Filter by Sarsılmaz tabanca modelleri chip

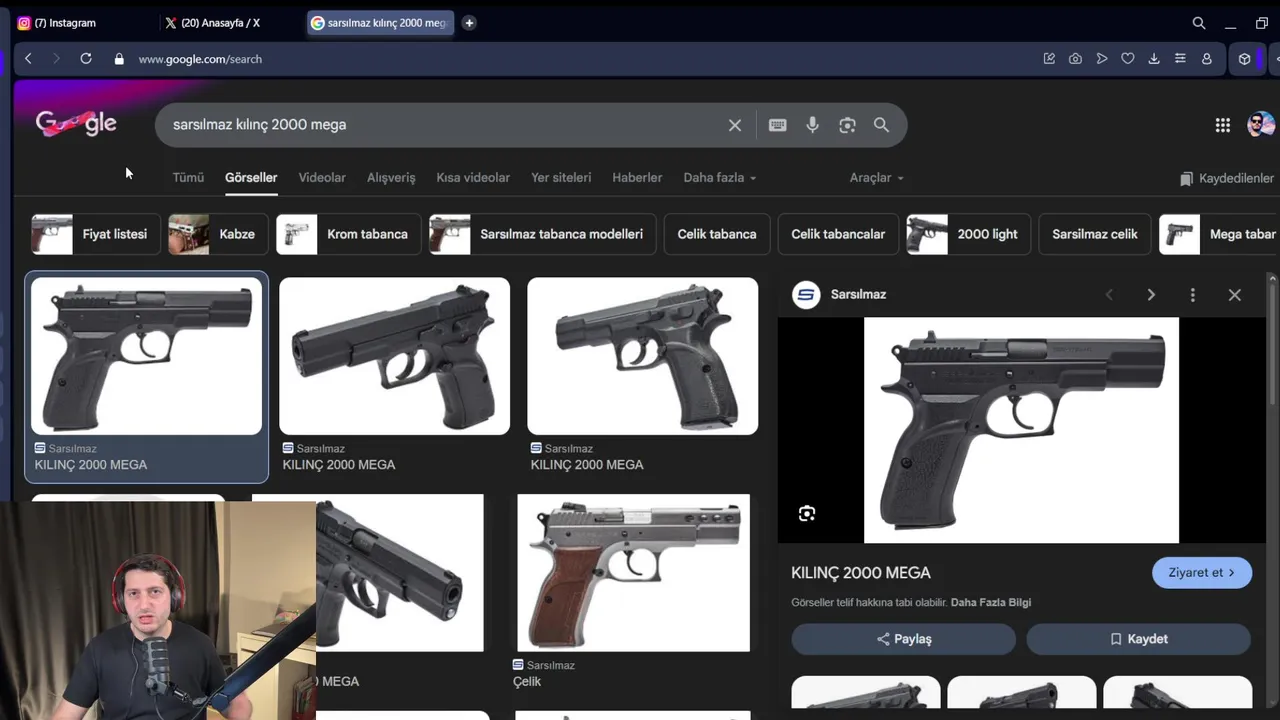542,234
